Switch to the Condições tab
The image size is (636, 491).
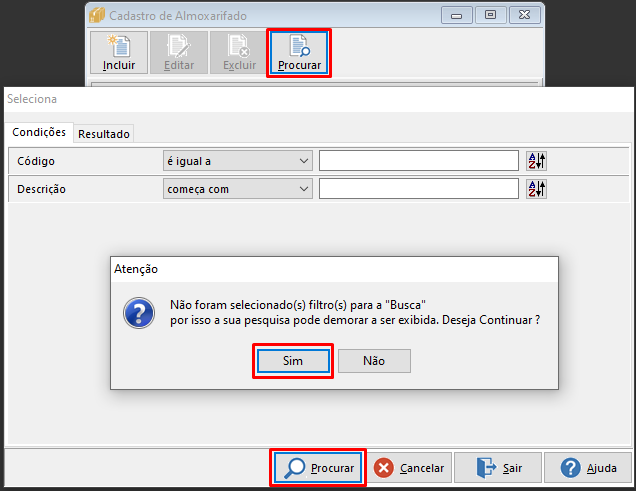39,132
